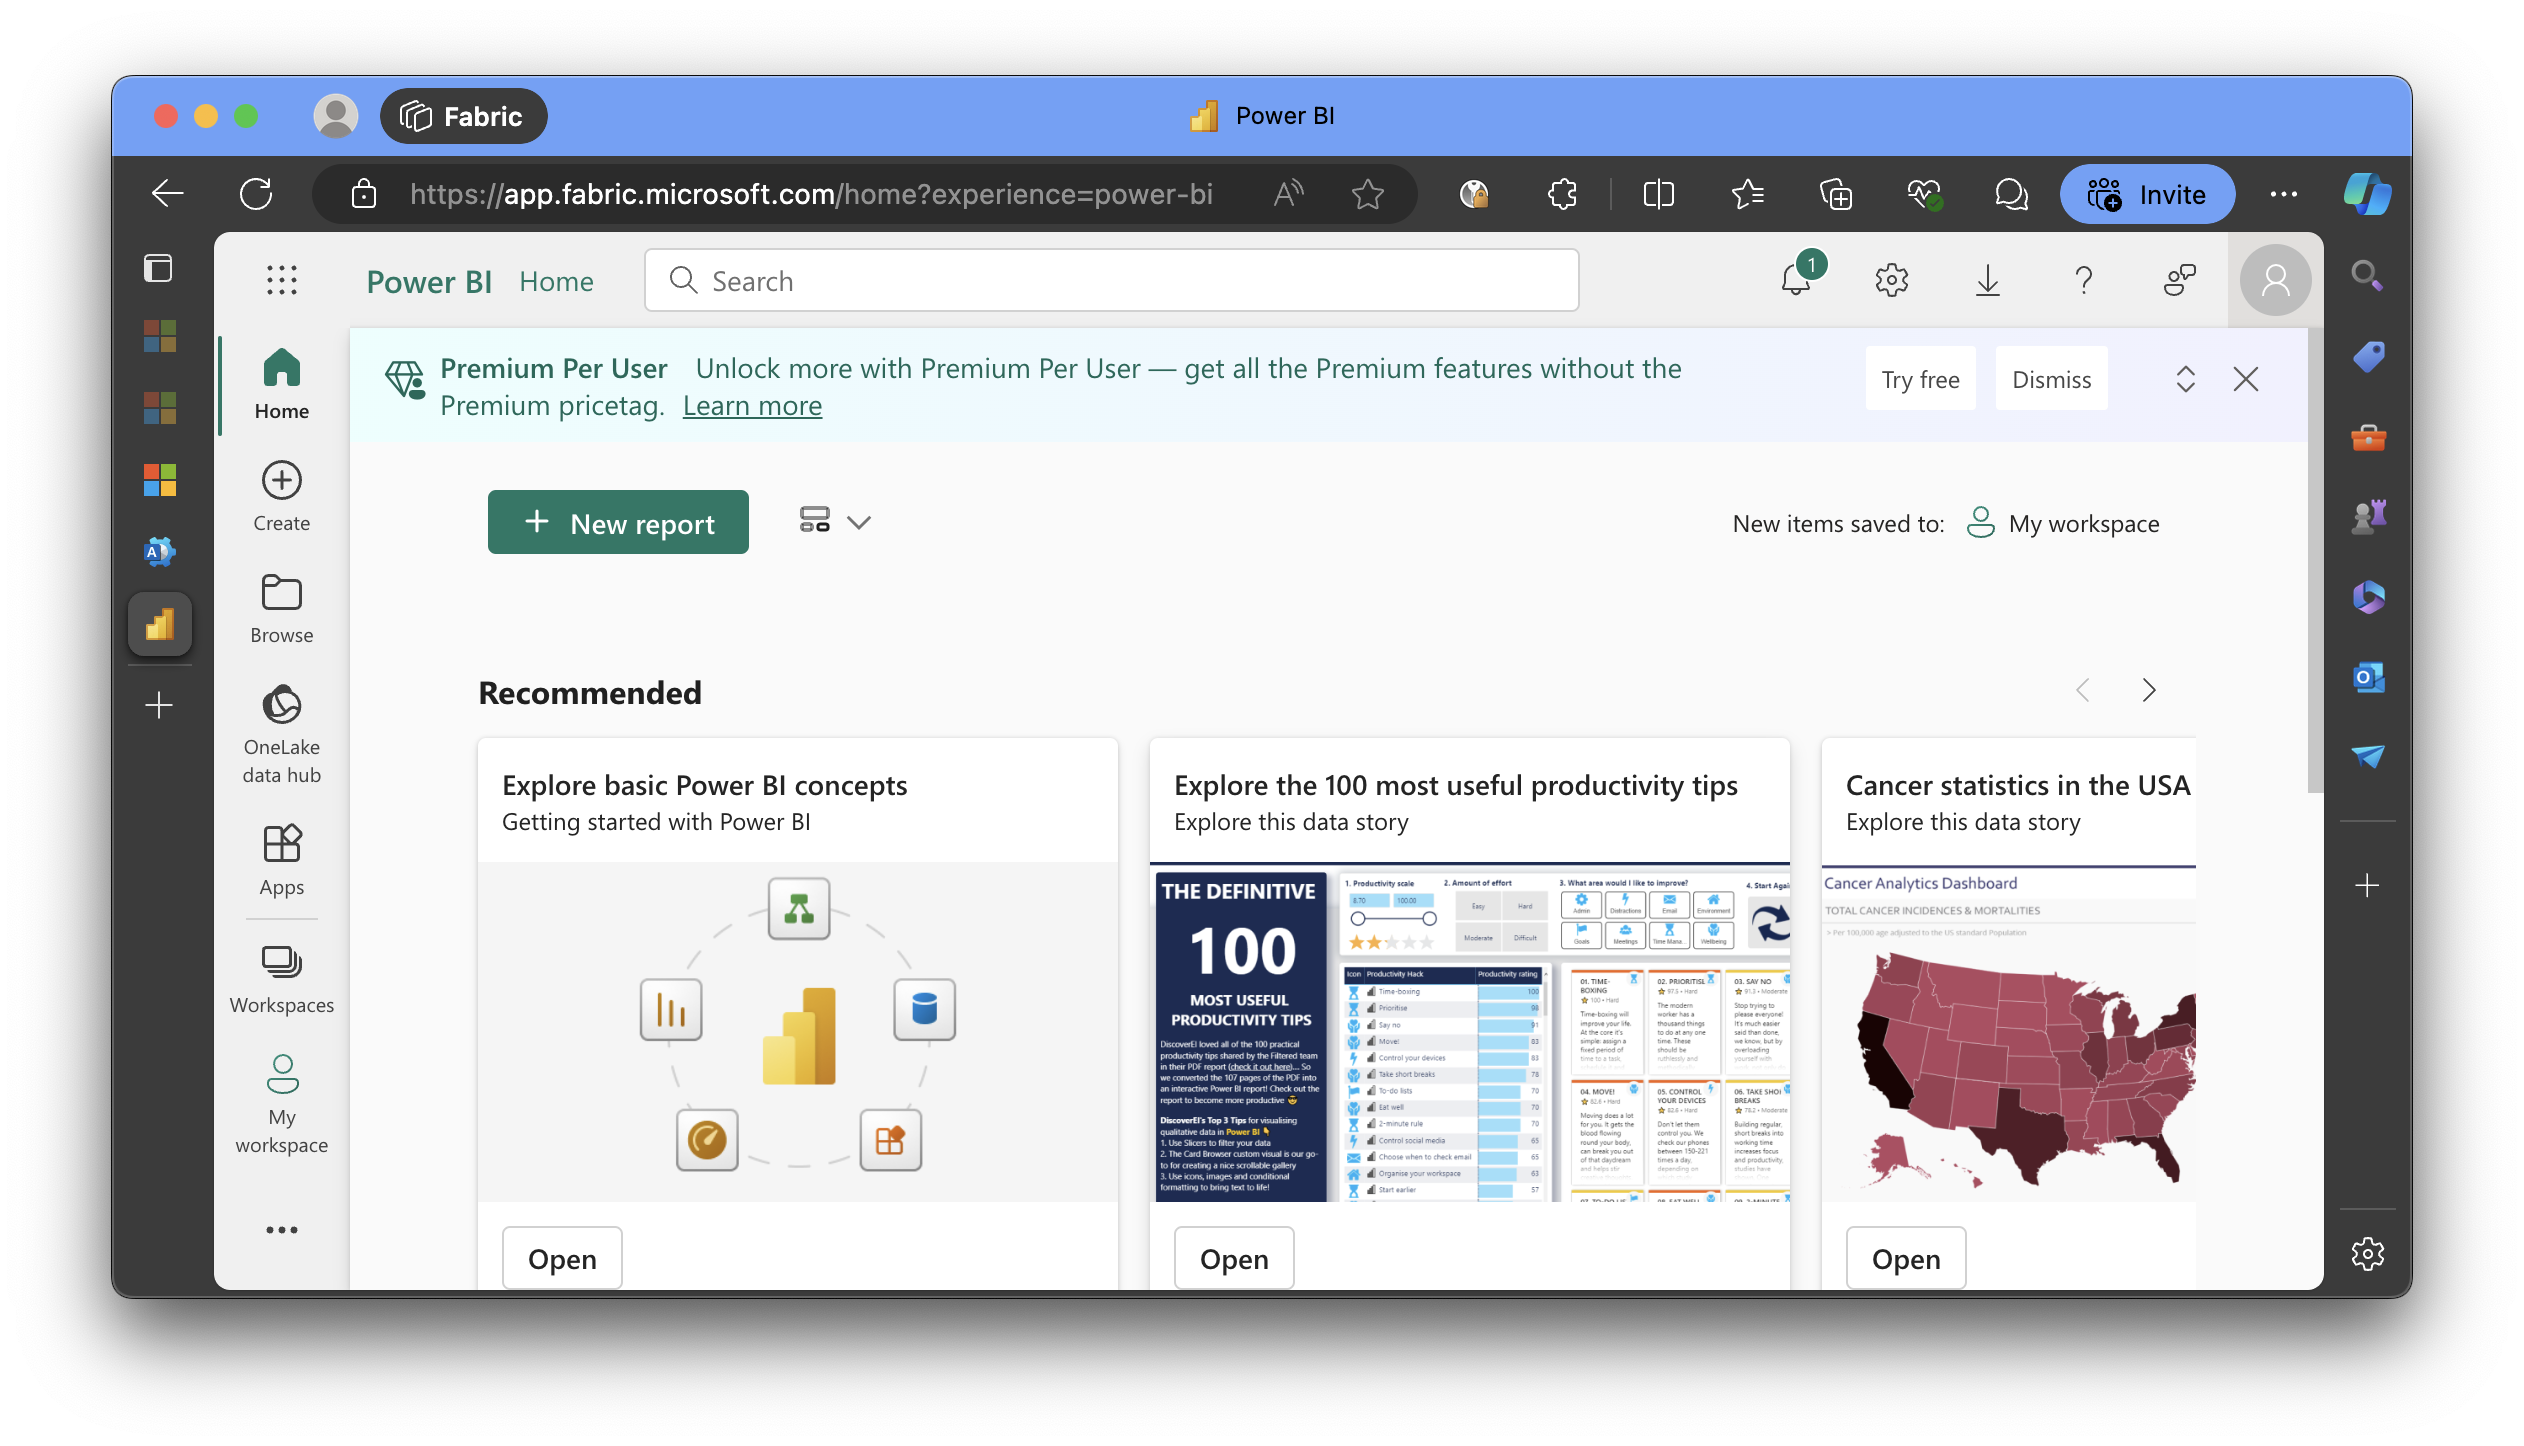
Task: Open My workspace in the navigation pane
Action: click(x=282, y=1105)
